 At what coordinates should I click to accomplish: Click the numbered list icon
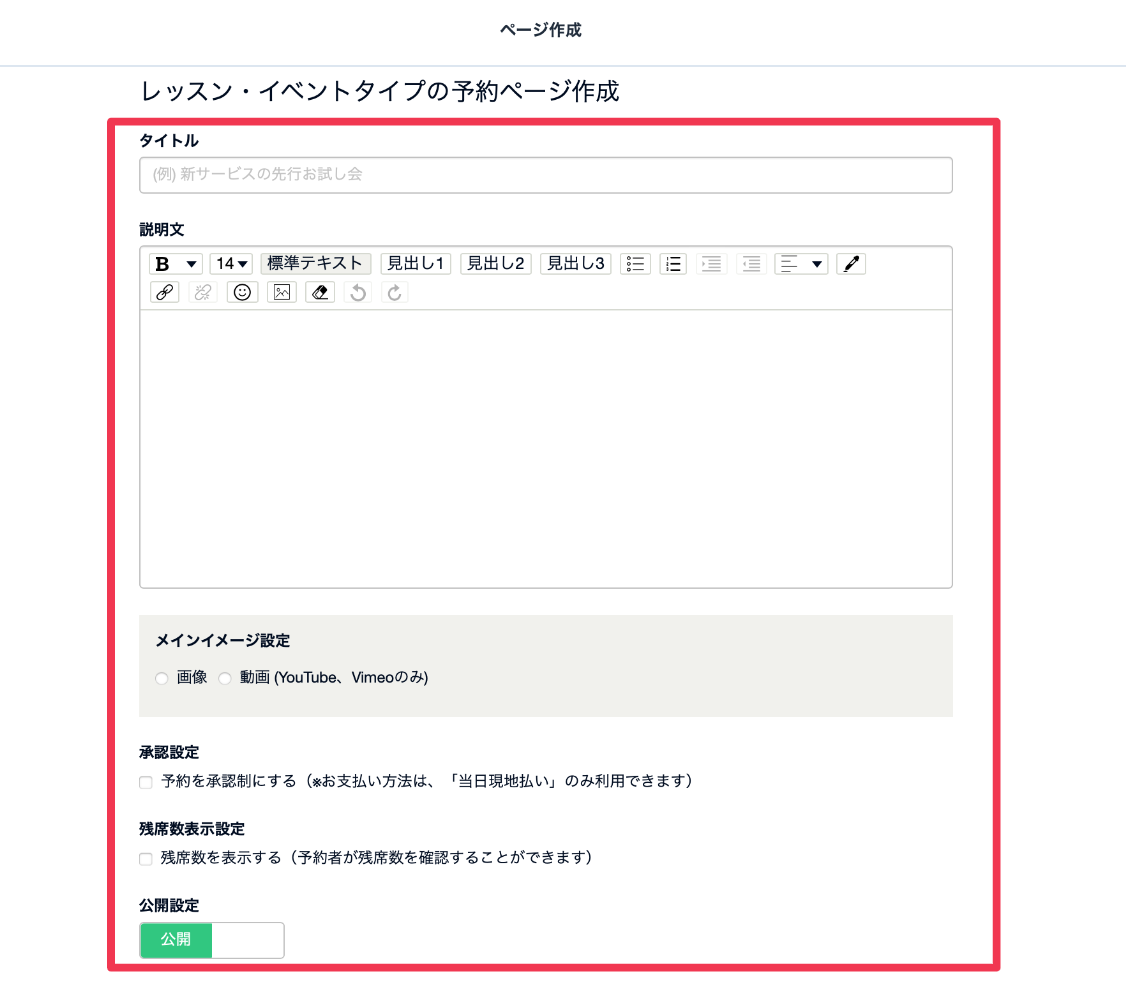click(x=673, y=264)
